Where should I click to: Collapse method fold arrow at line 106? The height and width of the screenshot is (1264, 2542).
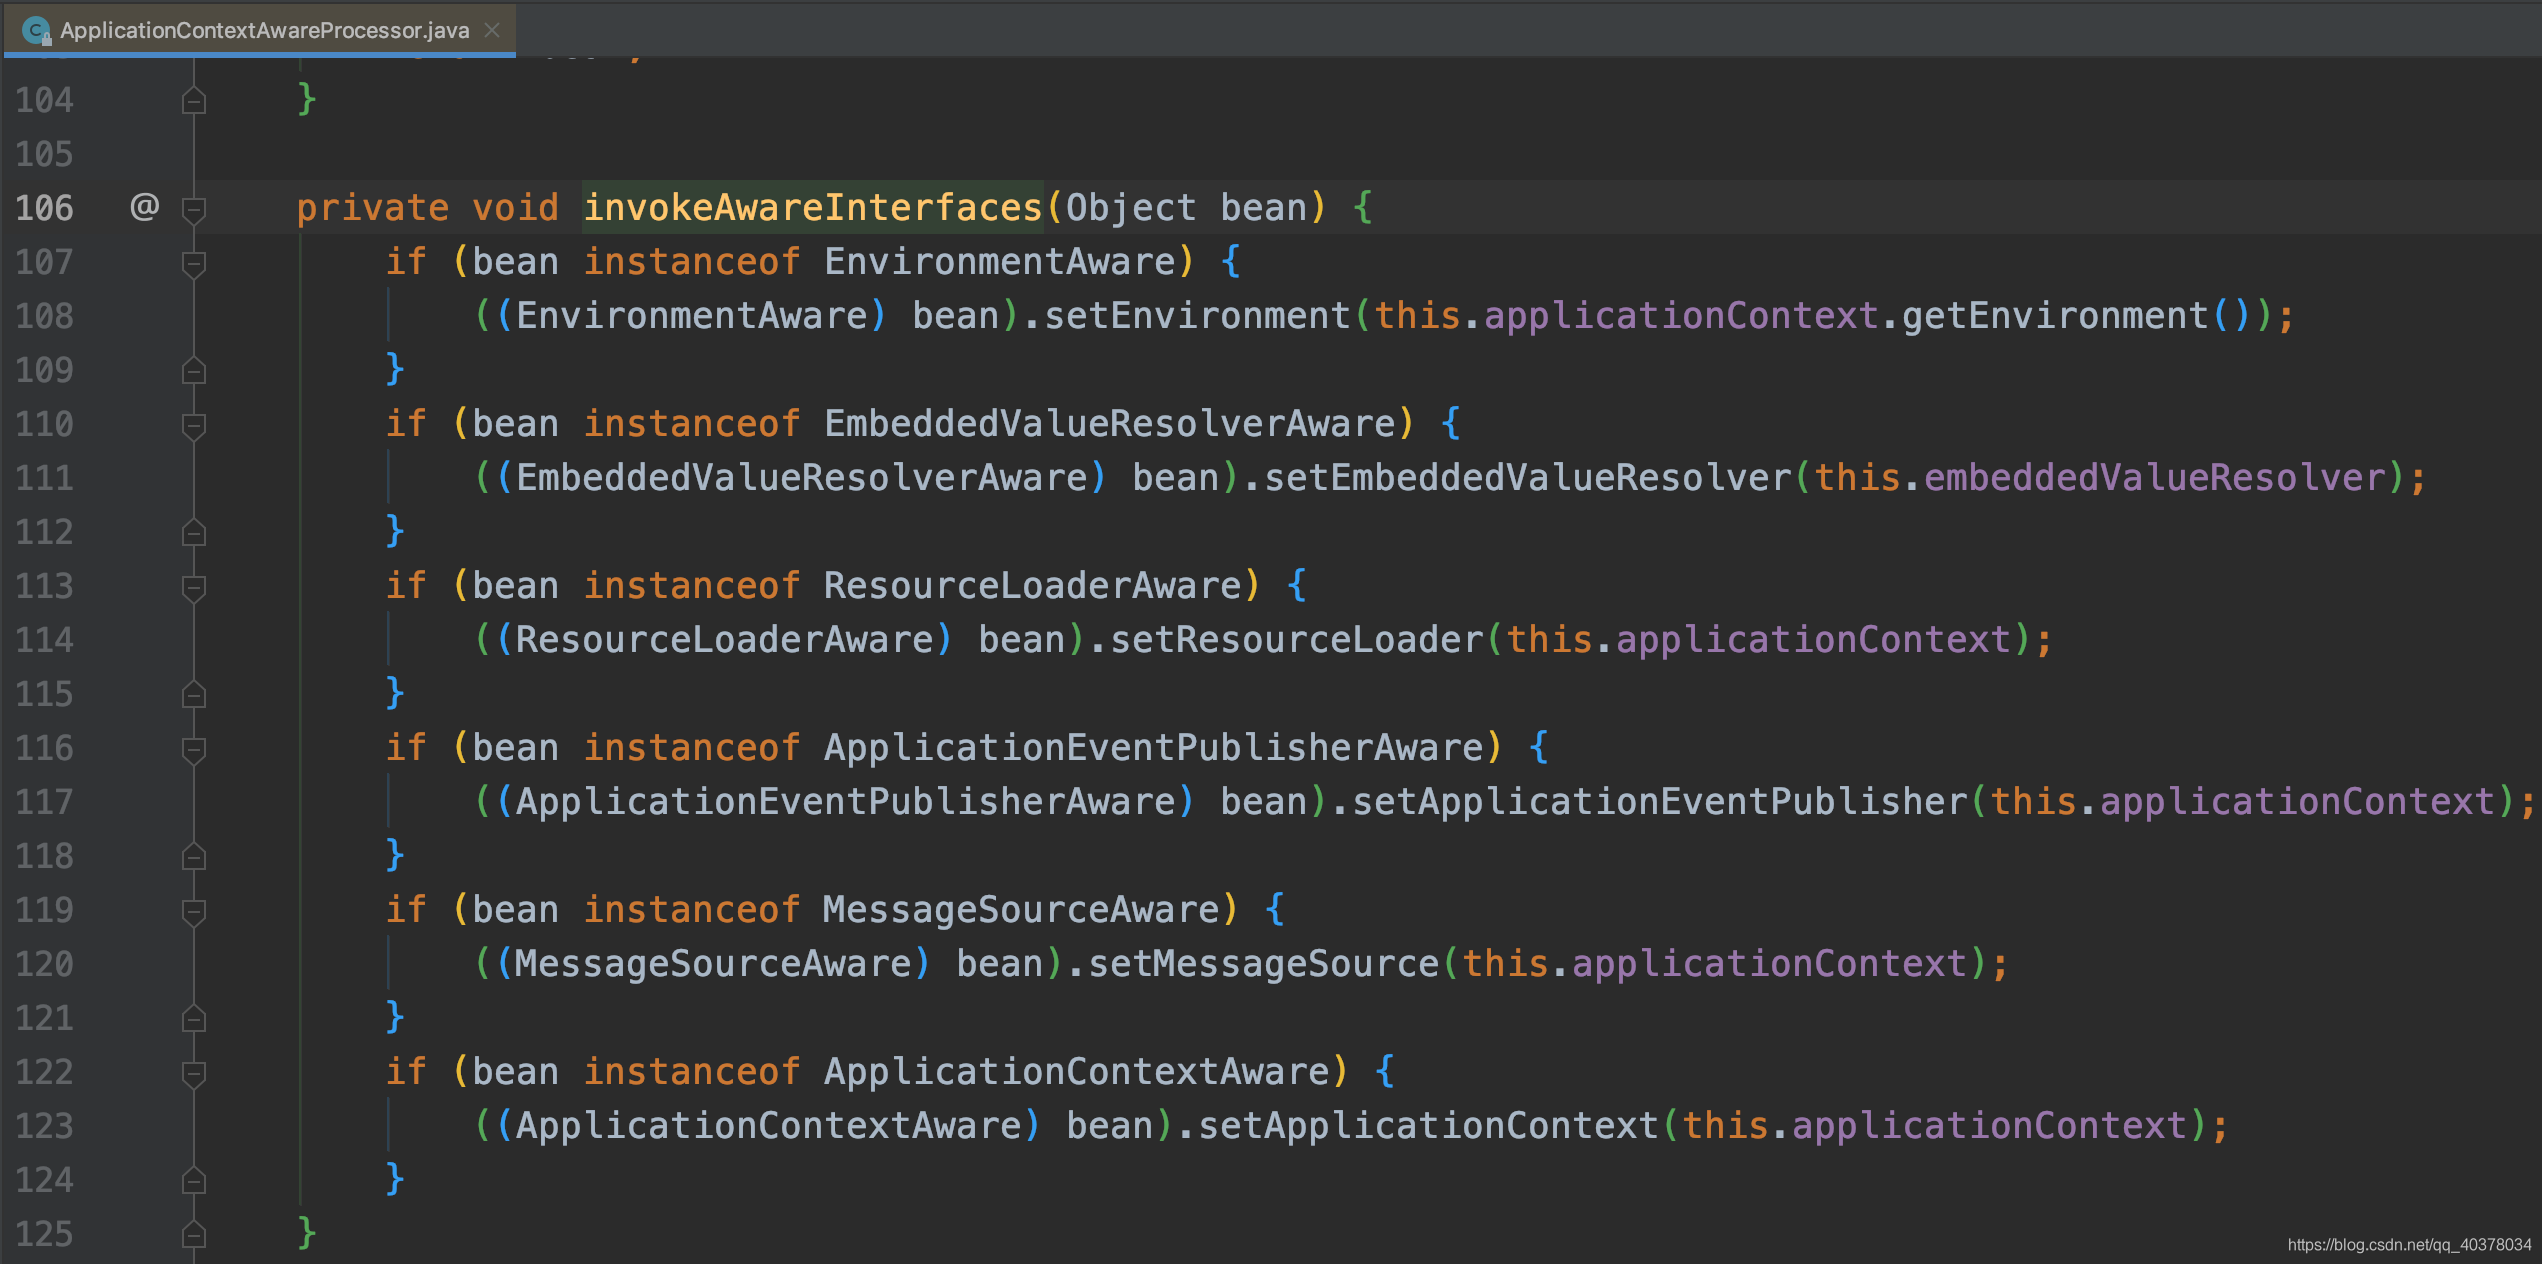click(x=194, y=209)
